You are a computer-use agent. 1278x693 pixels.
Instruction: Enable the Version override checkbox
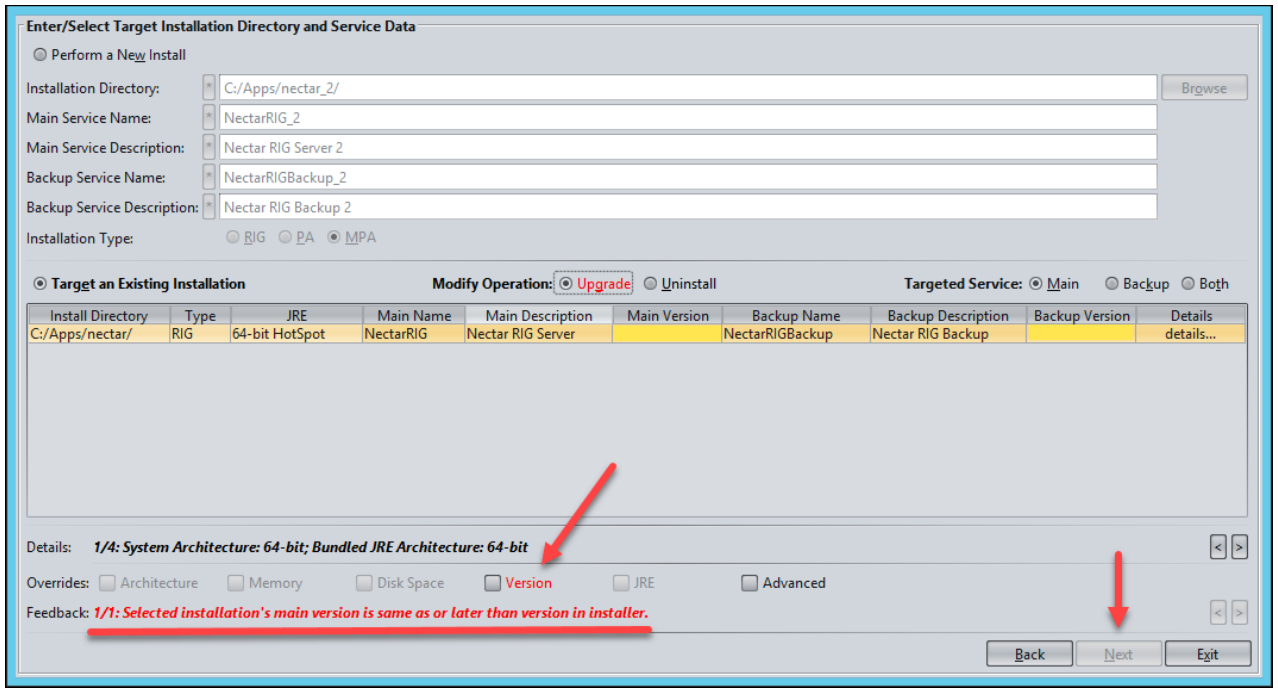click(x=493, y=583)
